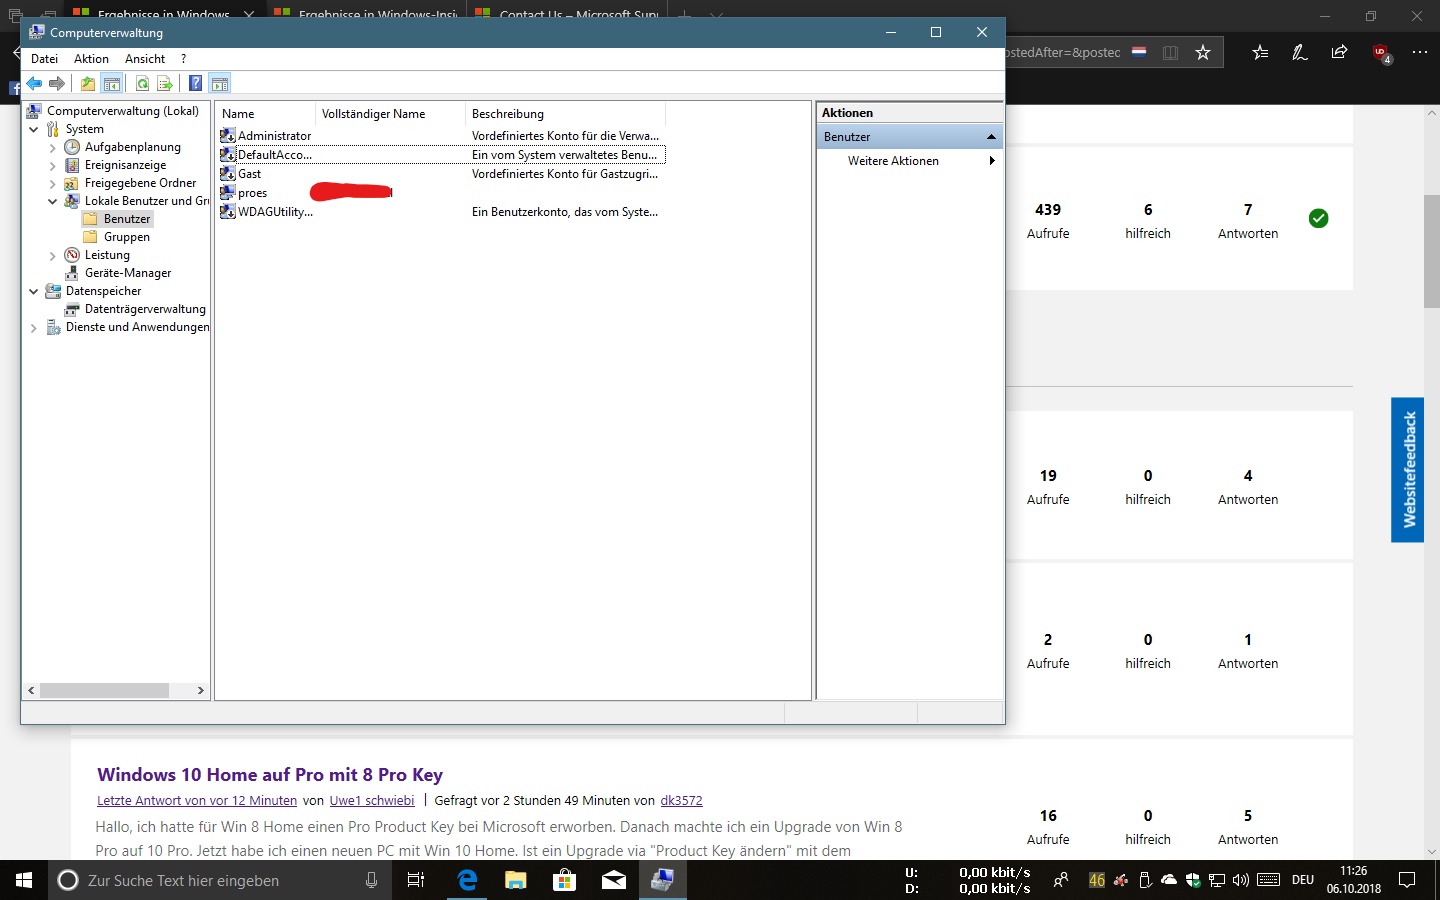Open Uwe1 schwiebi profile link
1440x900 pixels.
coord(372,801)
